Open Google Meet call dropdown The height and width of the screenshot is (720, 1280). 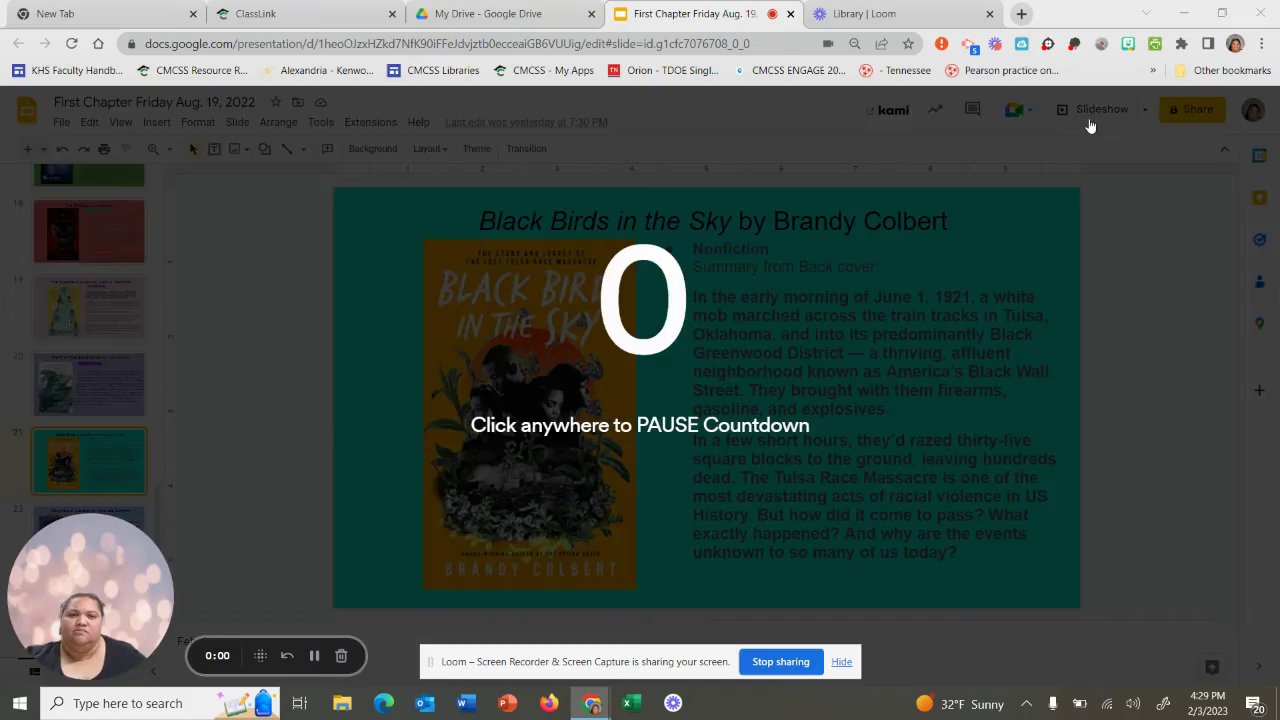coord(1019,110)
